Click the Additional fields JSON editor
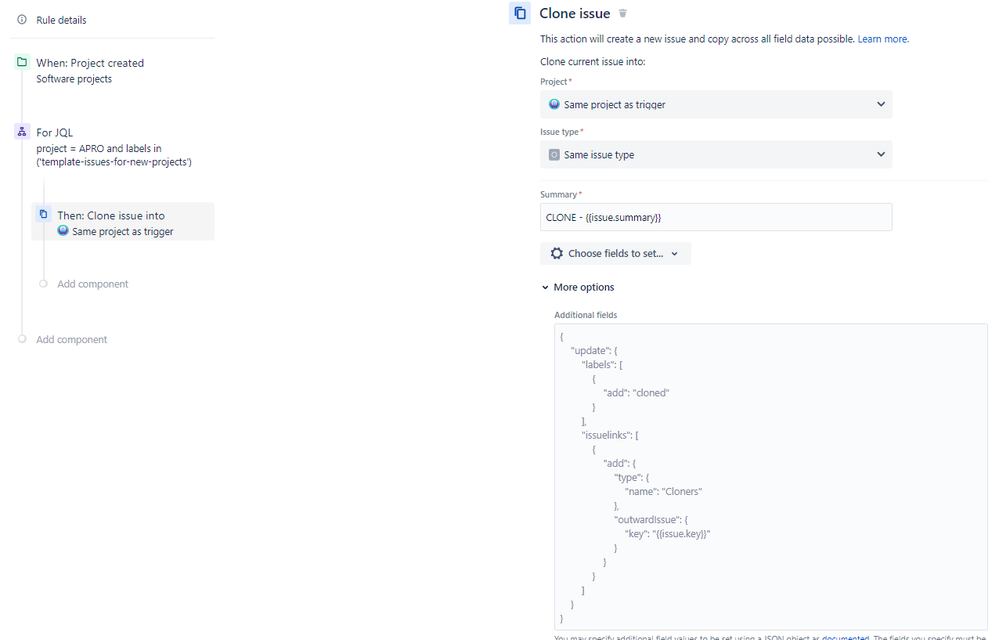Screen dimensions: 999x640 click(770, 470)
